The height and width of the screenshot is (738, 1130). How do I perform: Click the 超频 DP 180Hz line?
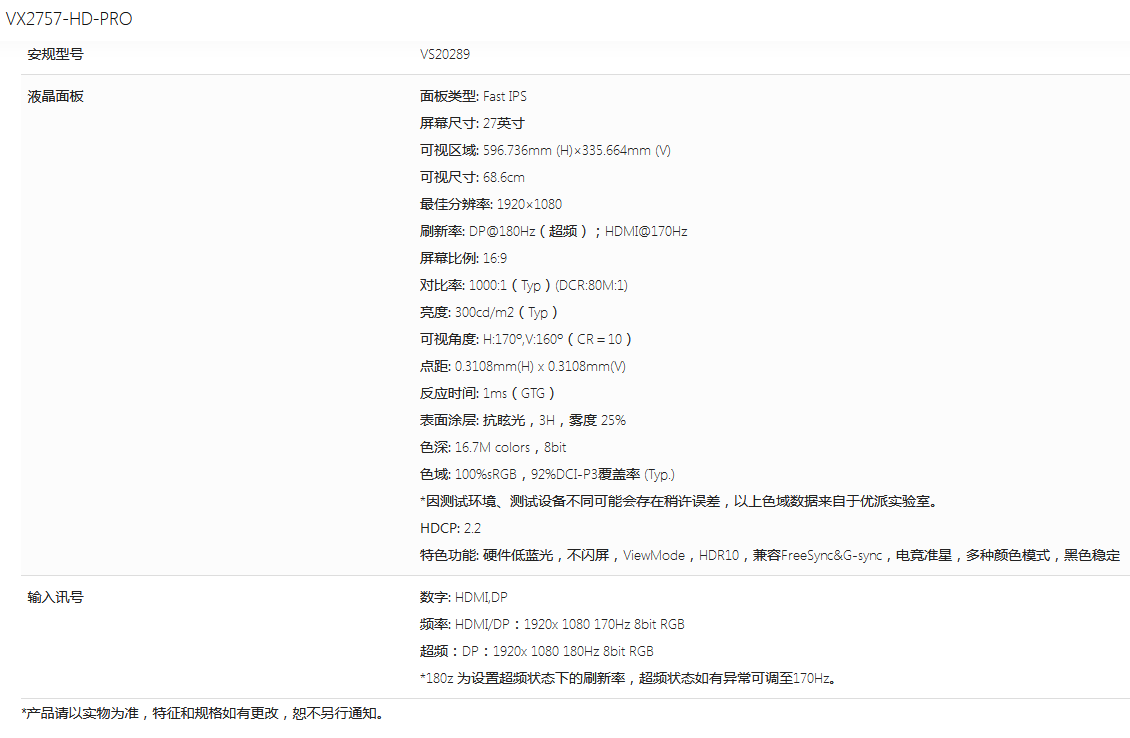[537, 652]
